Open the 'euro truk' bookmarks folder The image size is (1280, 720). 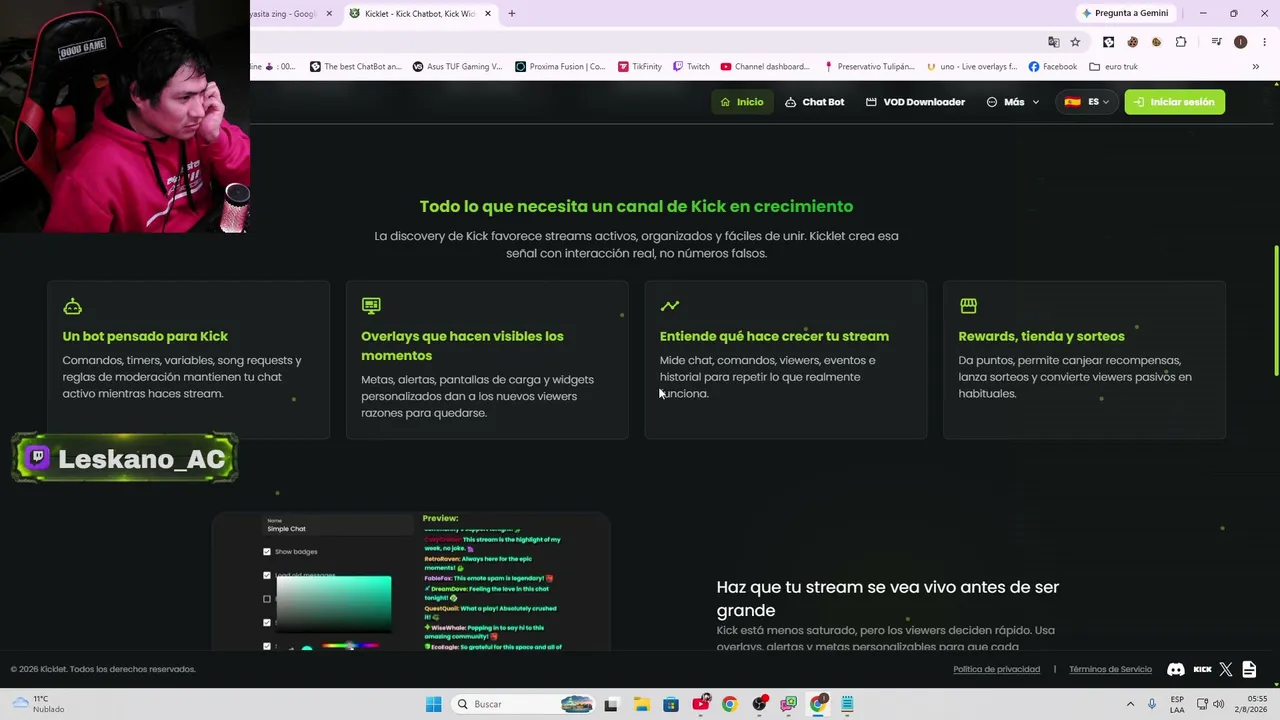[1113, 67]
